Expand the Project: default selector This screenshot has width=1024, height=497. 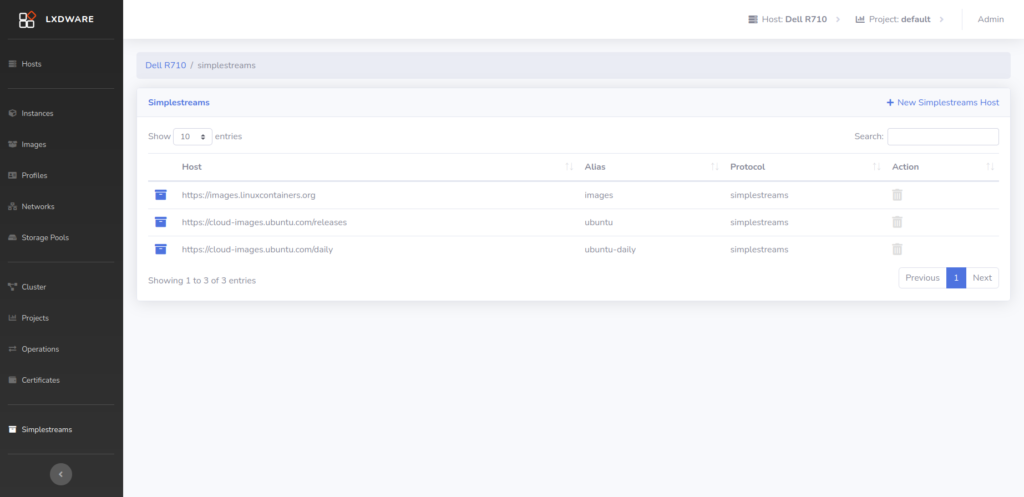coord(900,20)
